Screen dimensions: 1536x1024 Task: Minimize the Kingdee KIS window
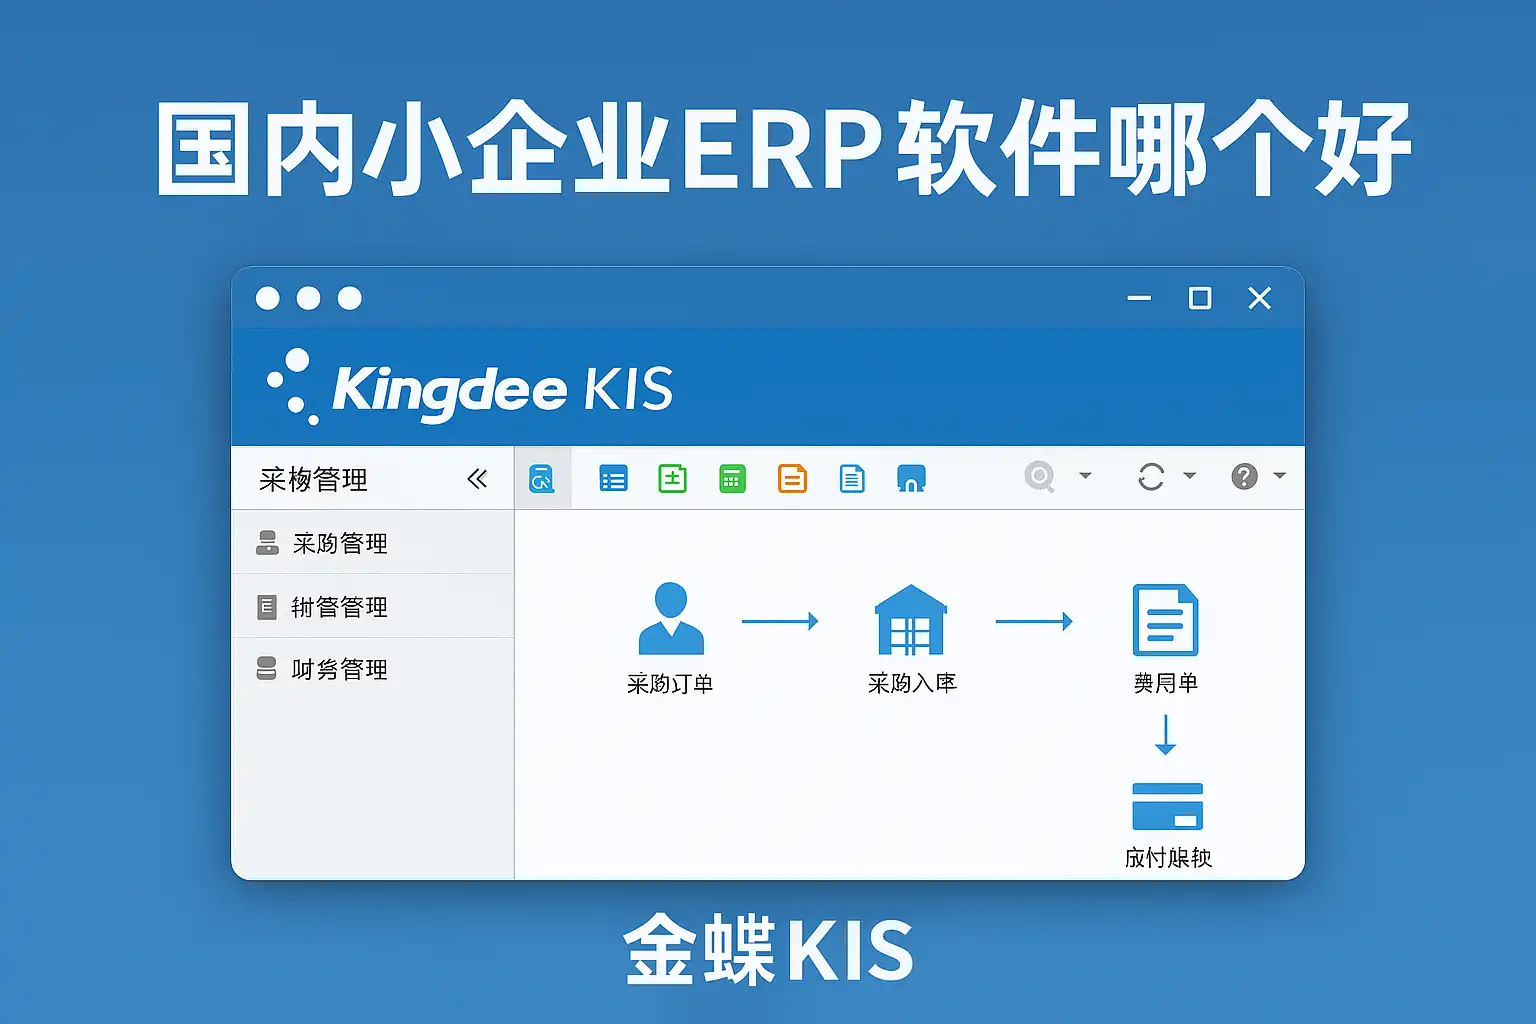[x=1139, y=298]
